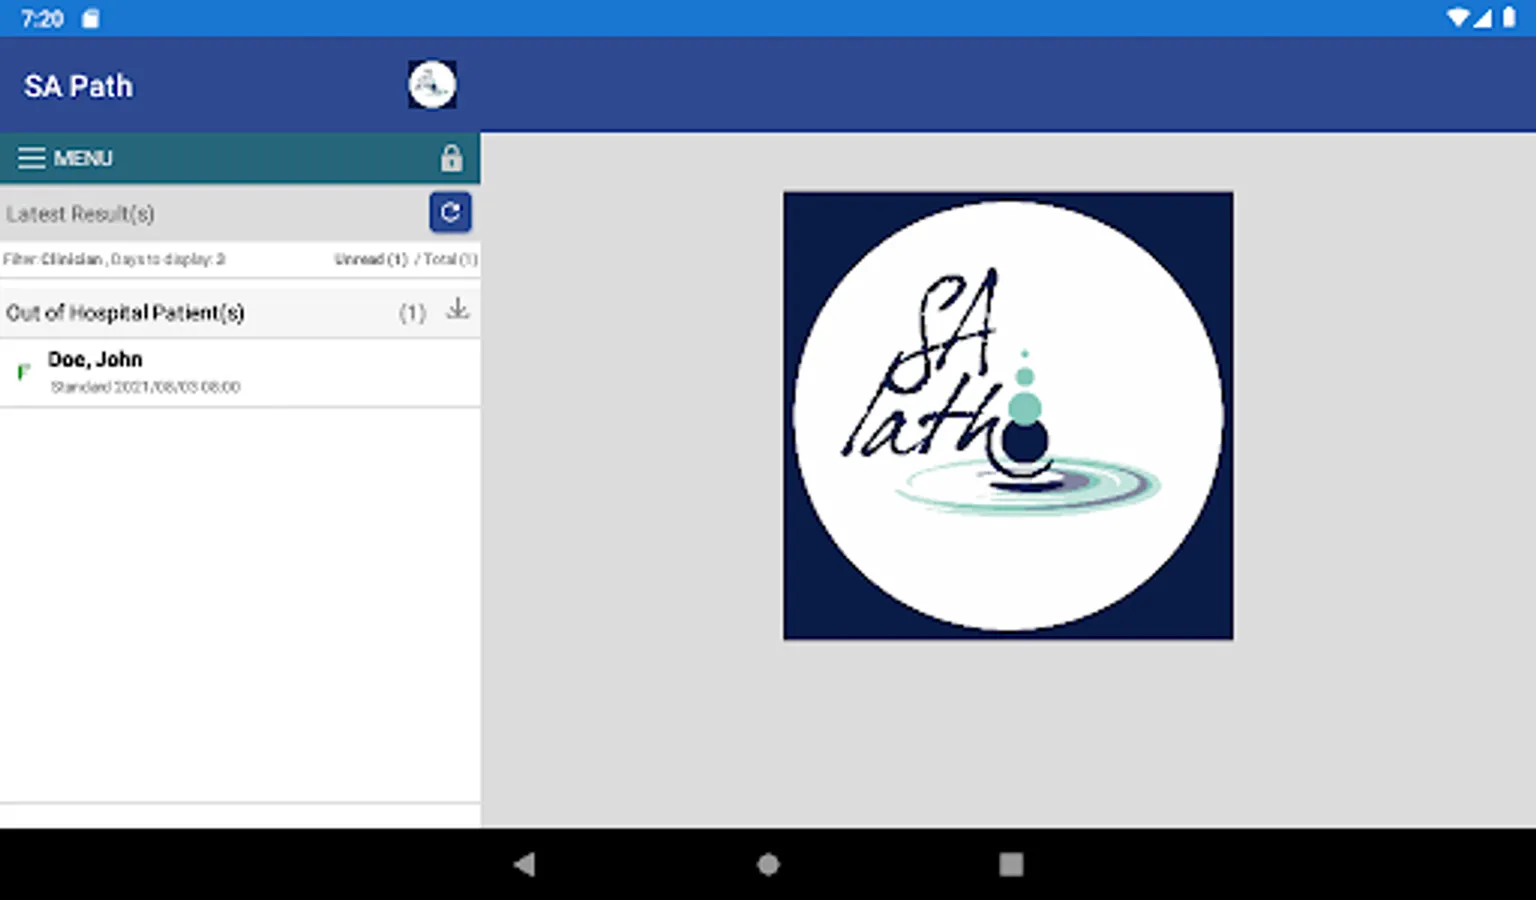Tap the MENU label text
Screen dimensions: 1536x900
tap(83, 158)
